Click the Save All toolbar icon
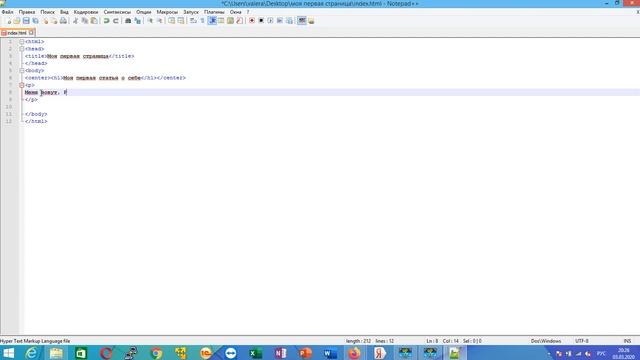The height and width of the screenshot is (360, 640). (36, 20)
